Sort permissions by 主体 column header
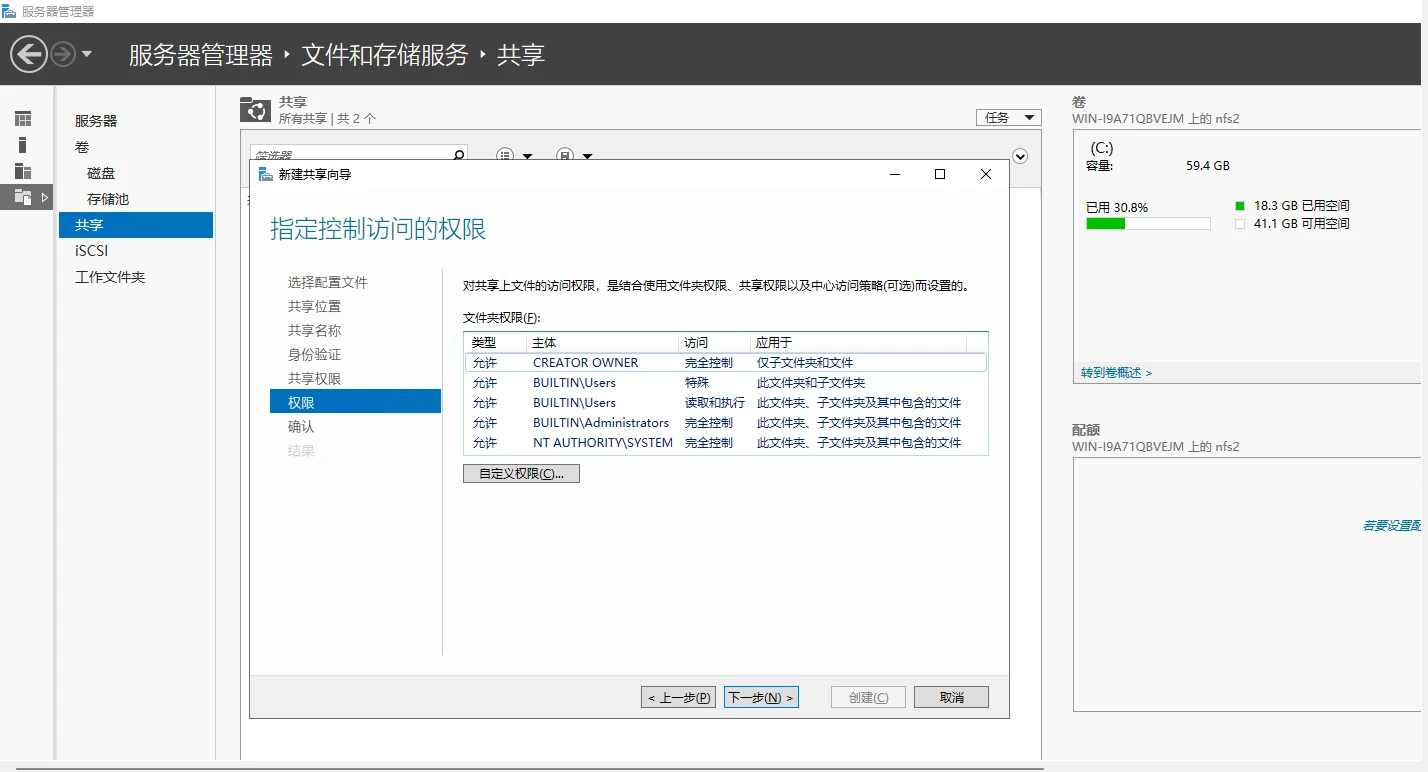Image resolution: width=1428 pixels, height=772 pixels. [602, 342]
